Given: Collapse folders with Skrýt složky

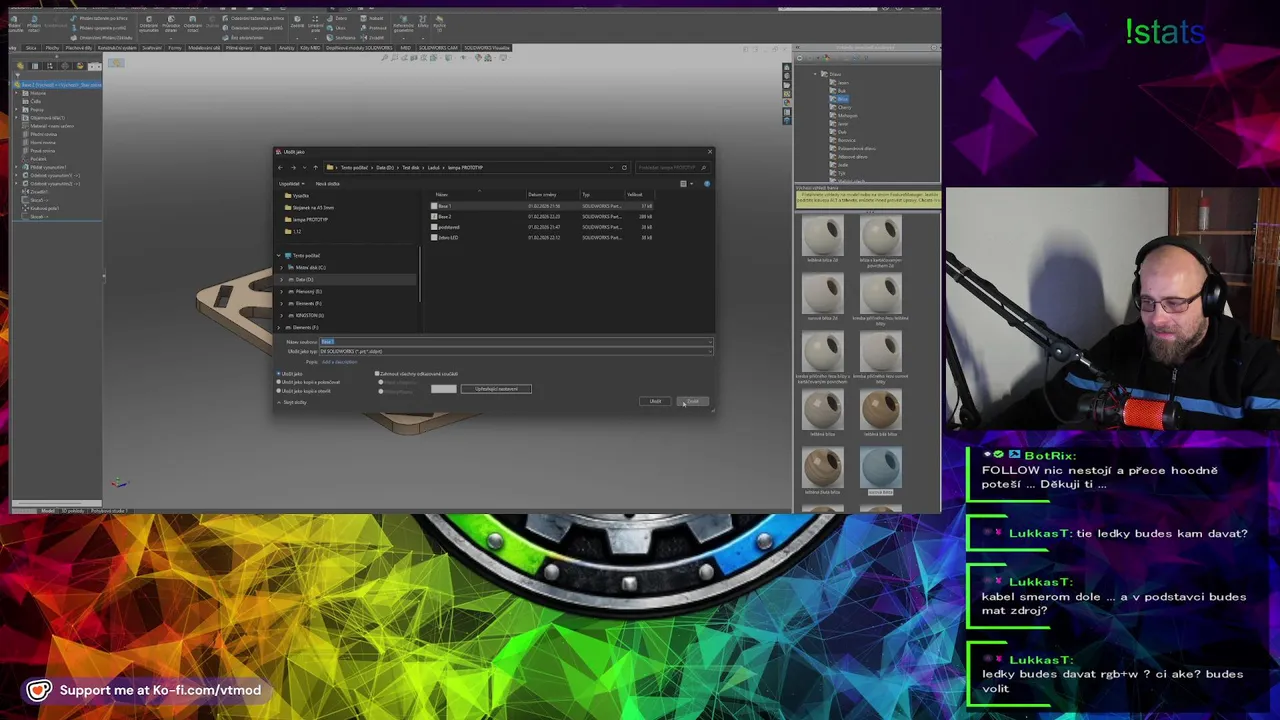Looking at the screenshot, I should pos(290,402).
